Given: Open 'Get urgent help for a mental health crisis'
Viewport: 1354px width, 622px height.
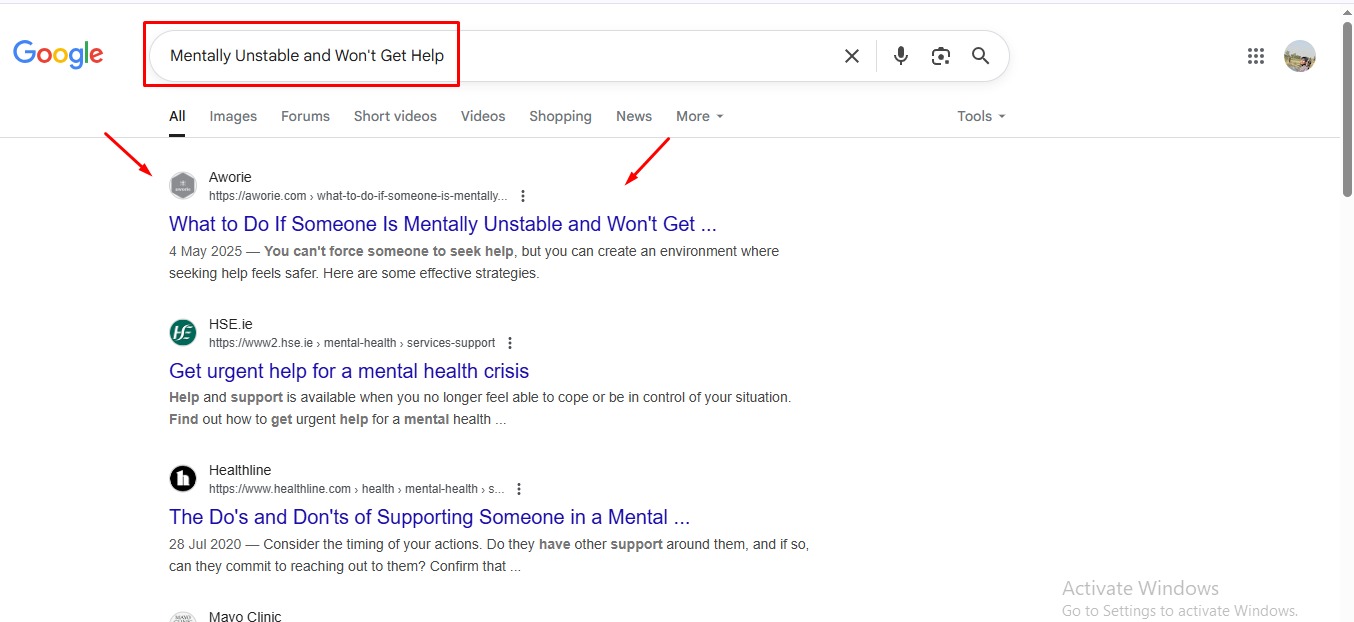Looking at the screenshot, I should (x=349, y=371).
